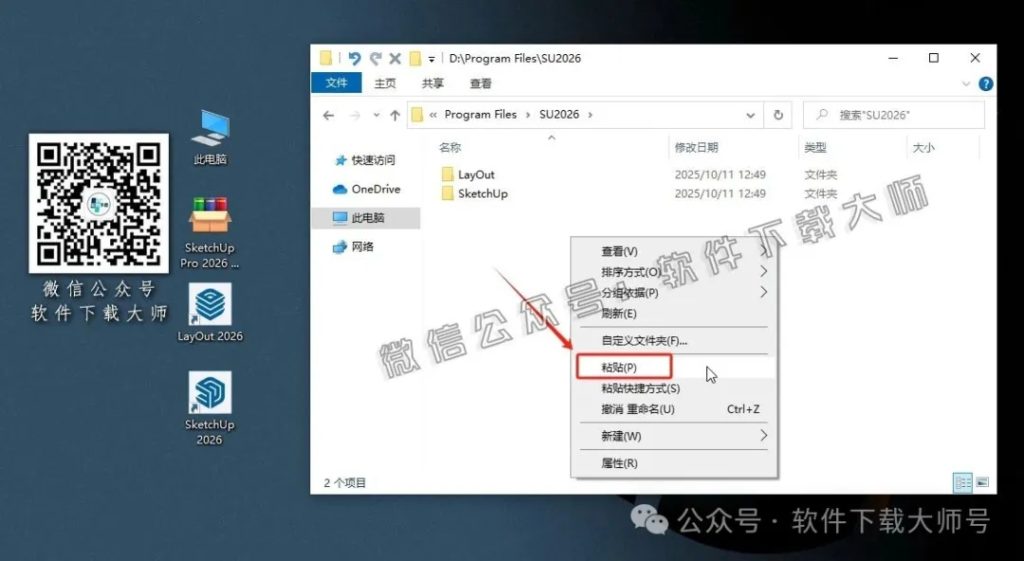This screenshot has height=561, width=1024.
Task: Switch to large icons view icon
Action: 983,483
